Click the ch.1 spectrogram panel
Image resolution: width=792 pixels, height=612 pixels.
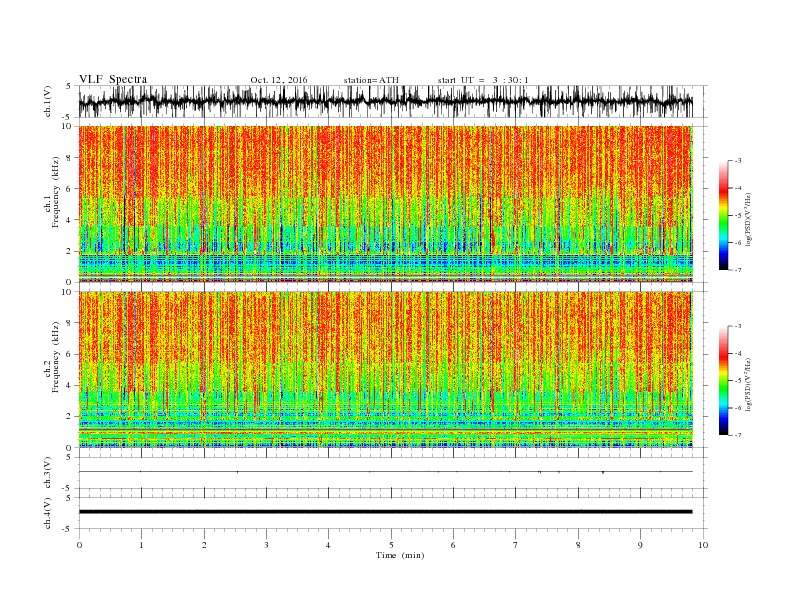[385, 204]
